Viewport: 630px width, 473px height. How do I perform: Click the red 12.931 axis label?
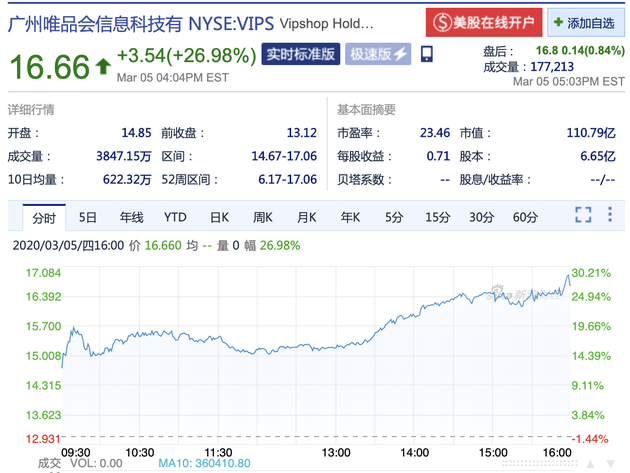click(43, 439)
